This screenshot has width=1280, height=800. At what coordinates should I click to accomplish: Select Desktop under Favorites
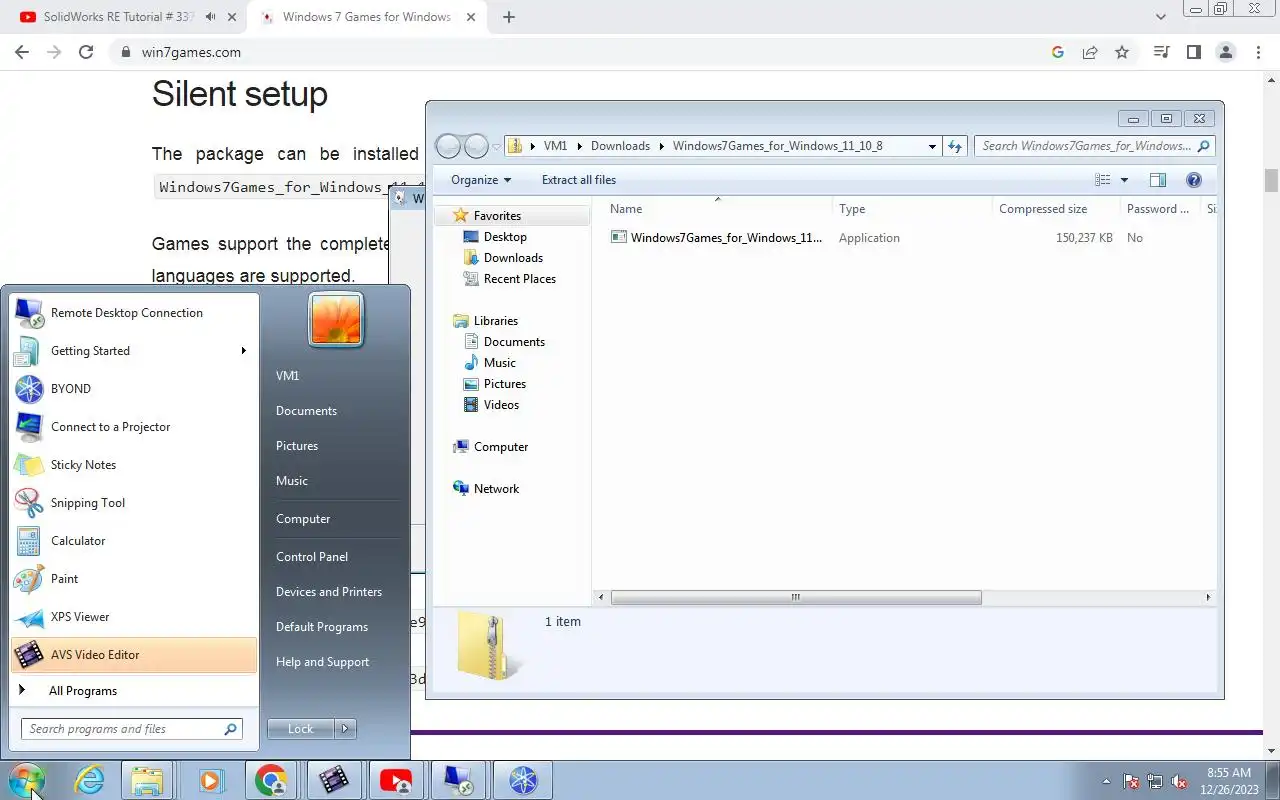click(505, 237)
